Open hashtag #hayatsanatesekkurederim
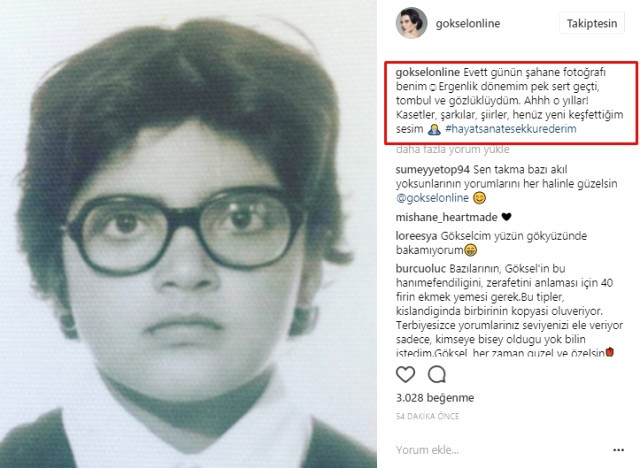This screenshot has width=640, height=468. point(511,129)
